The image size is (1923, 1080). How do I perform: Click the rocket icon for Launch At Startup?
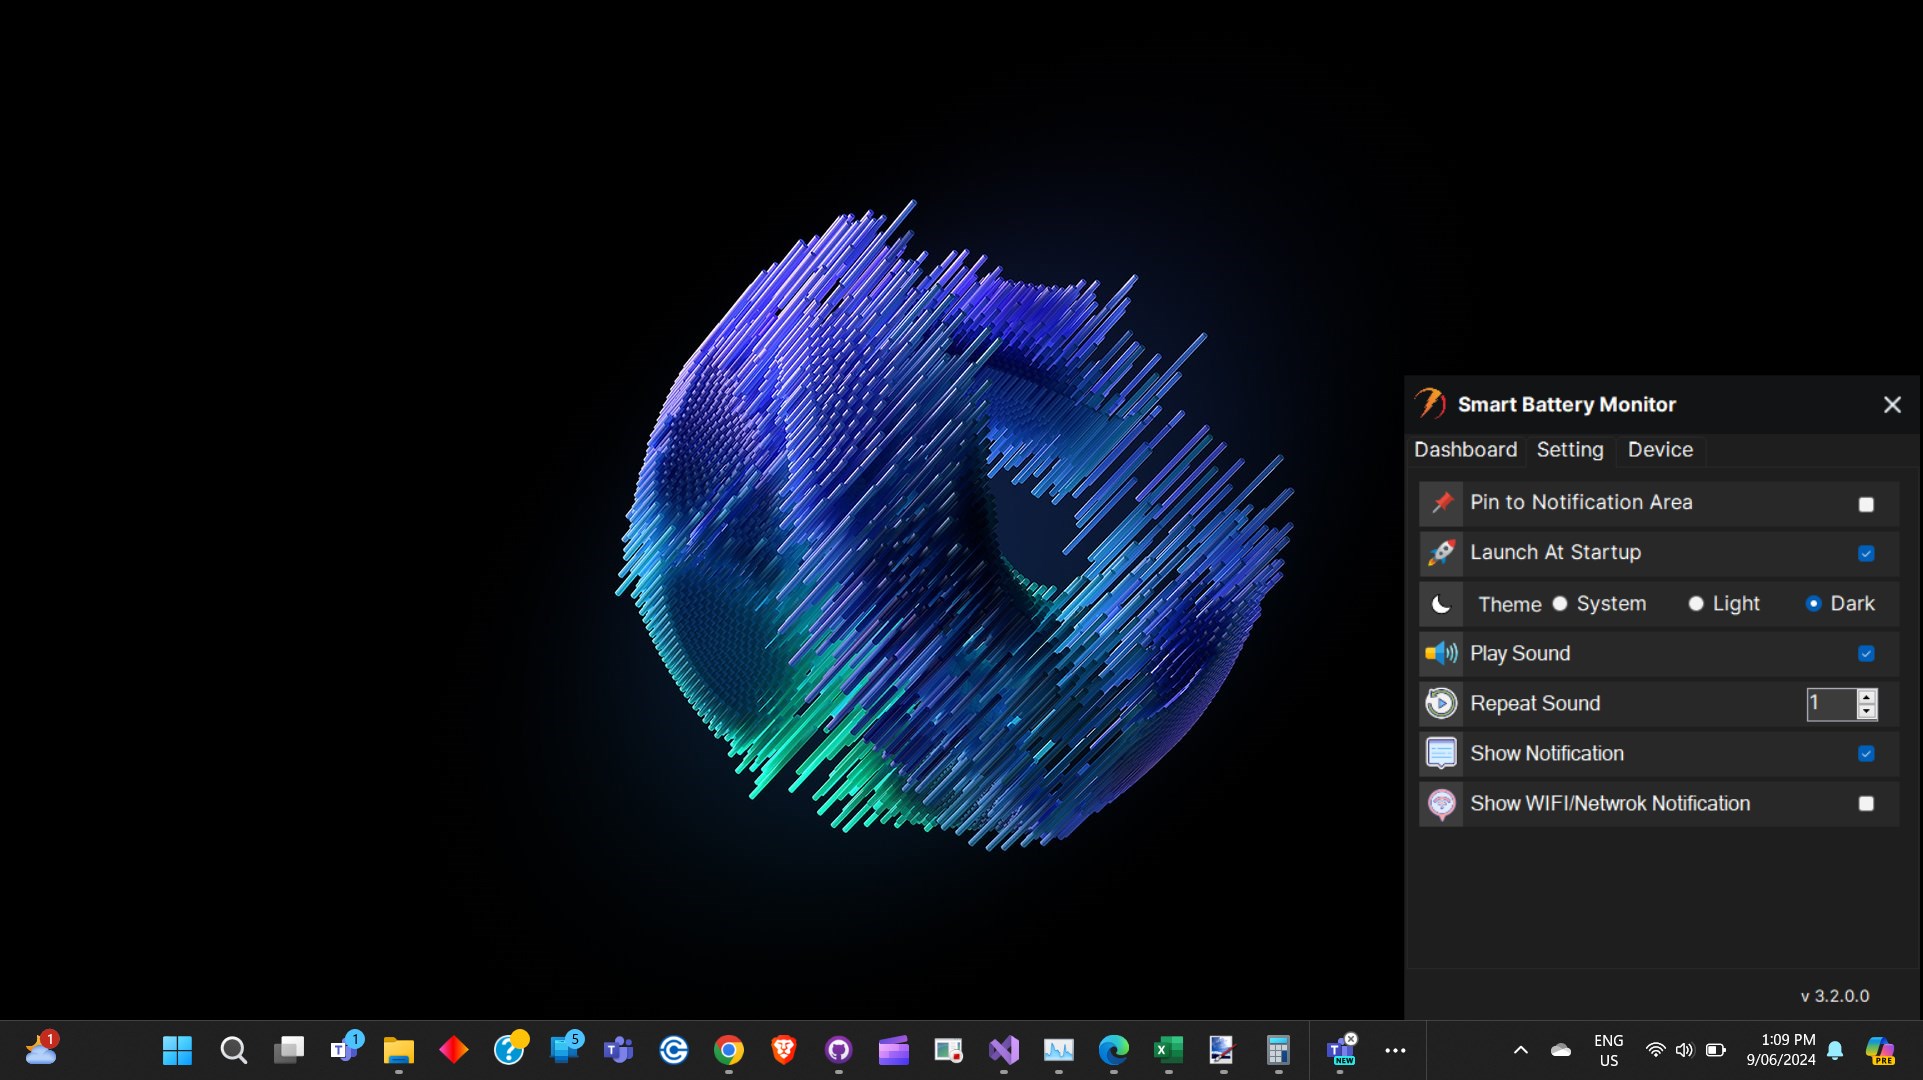[x=1441, y=552]
